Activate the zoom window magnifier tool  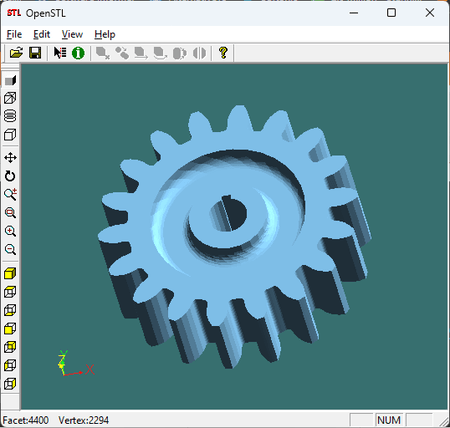[10, 213]
